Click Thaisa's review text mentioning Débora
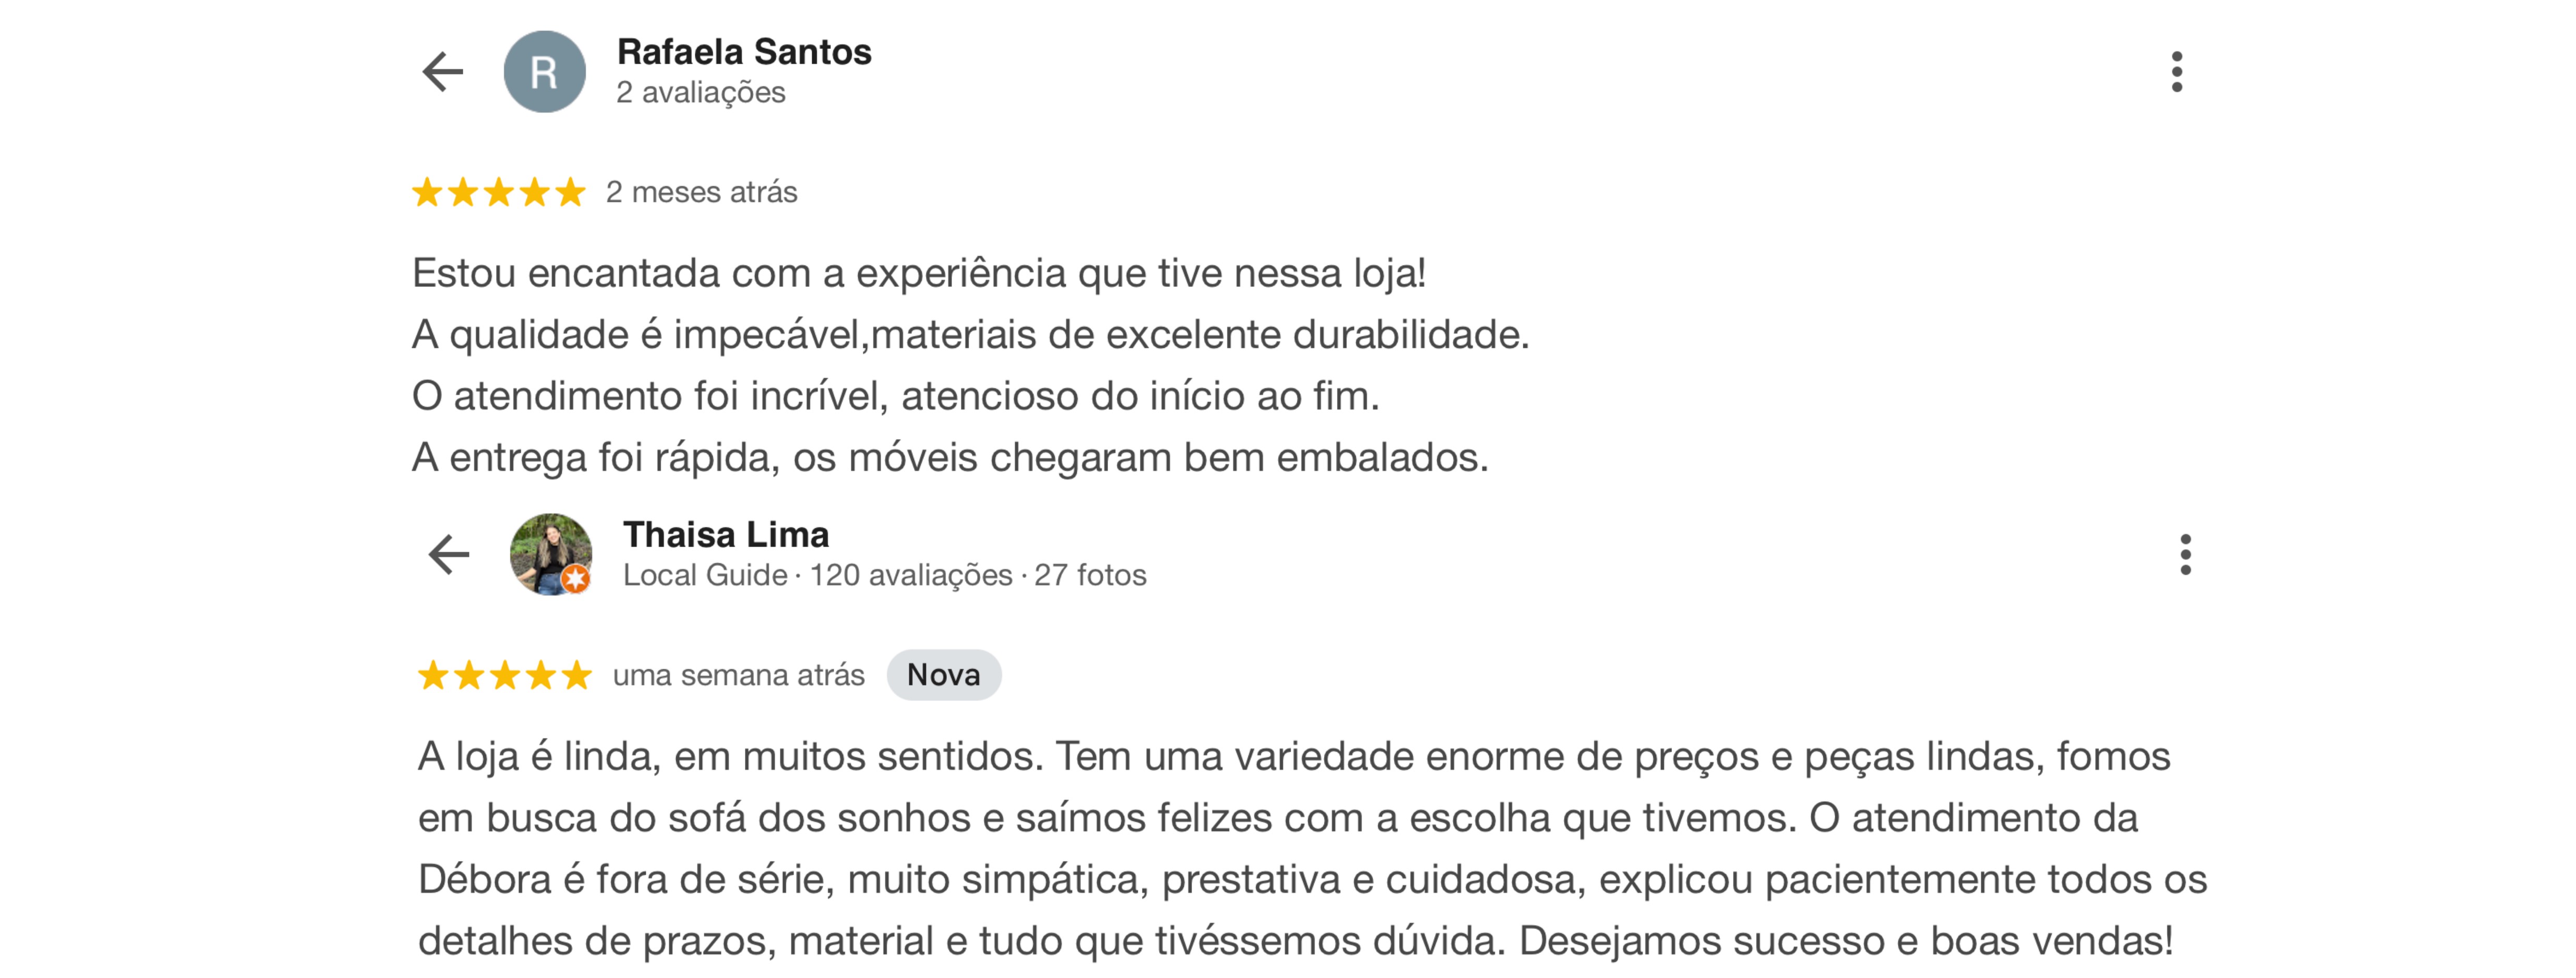Screen dimensions: 2576x978 coord(1312,848)
